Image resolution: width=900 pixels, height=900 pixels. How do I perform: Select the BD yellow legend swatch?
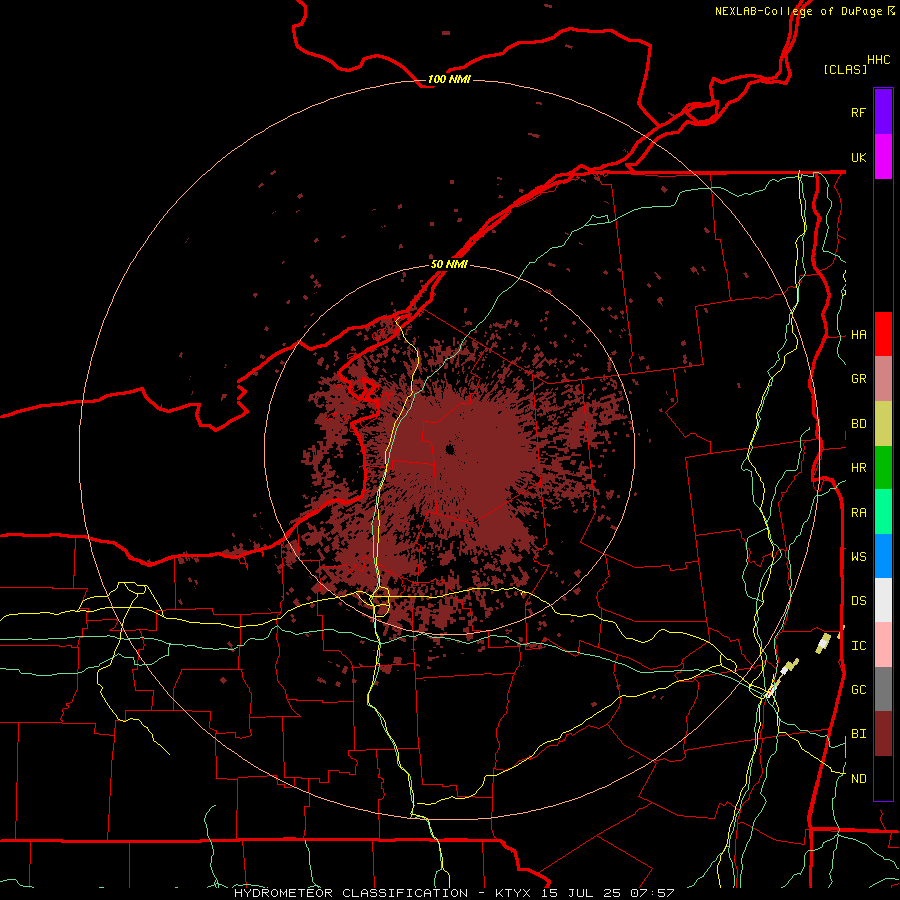883,424
